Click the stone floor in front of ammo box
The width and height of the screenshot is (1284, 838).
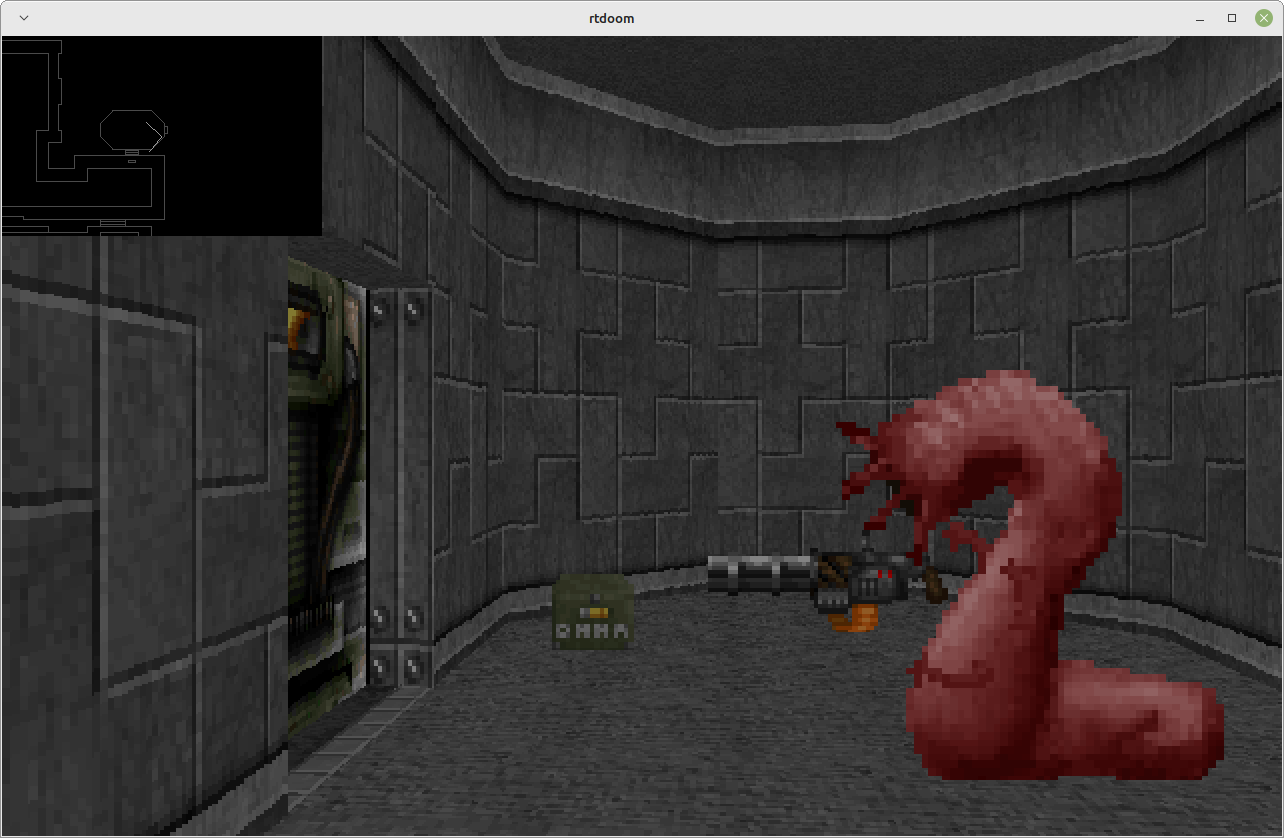pos(600,720)
